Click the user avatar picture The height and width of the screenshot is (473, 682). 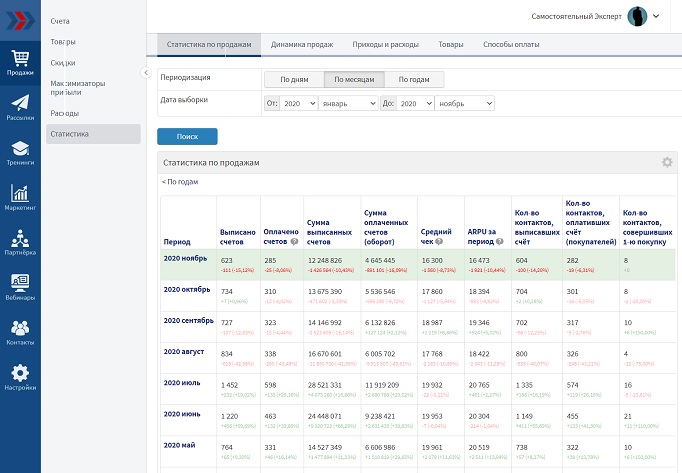tap(637, 17)
